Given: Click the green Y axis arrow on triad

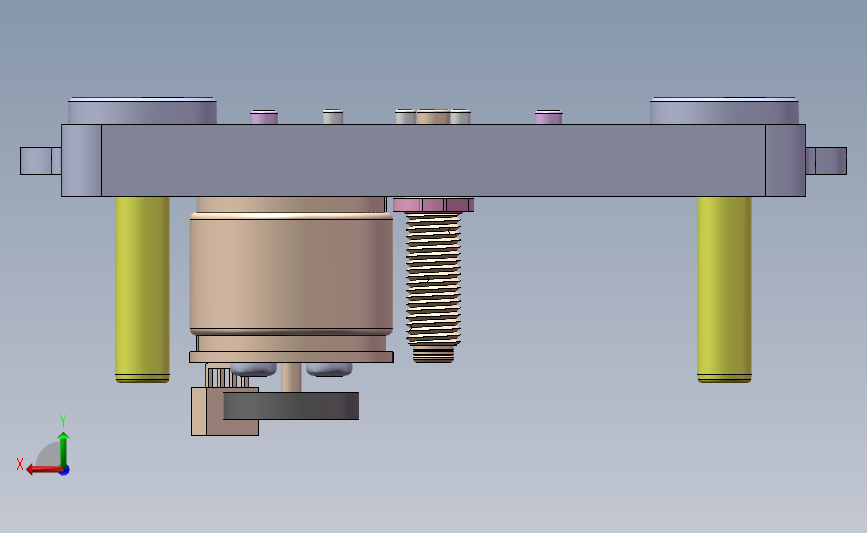Looking at the screenshot, I should [x=64, y=449].
